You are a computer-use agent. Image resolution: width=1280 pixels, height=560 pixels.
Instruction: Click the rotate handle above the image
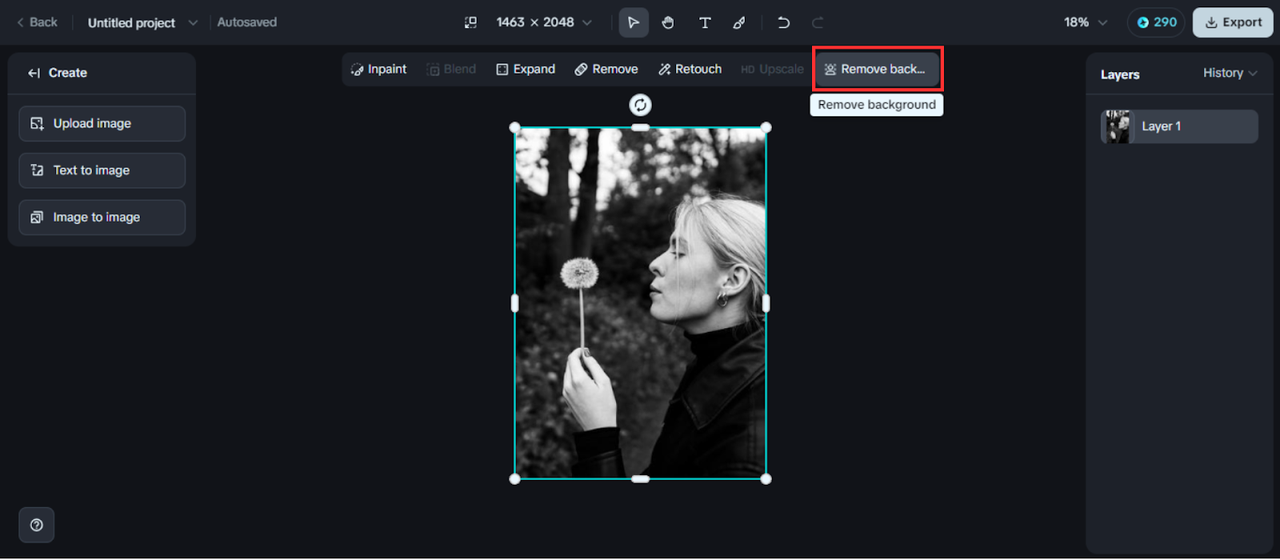pyautogui.click(x=640, y=105)
